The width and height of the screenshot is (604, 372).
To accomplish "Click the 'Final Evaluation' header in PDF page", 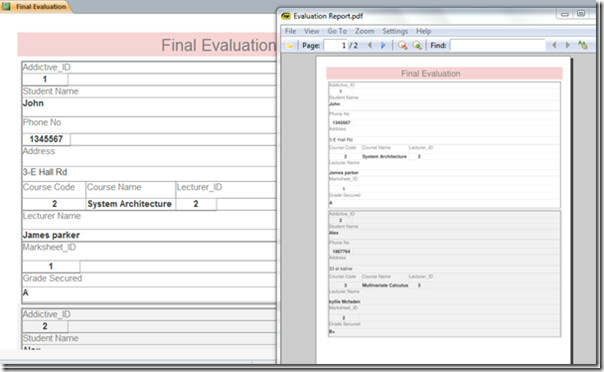I will coord(431,74).
